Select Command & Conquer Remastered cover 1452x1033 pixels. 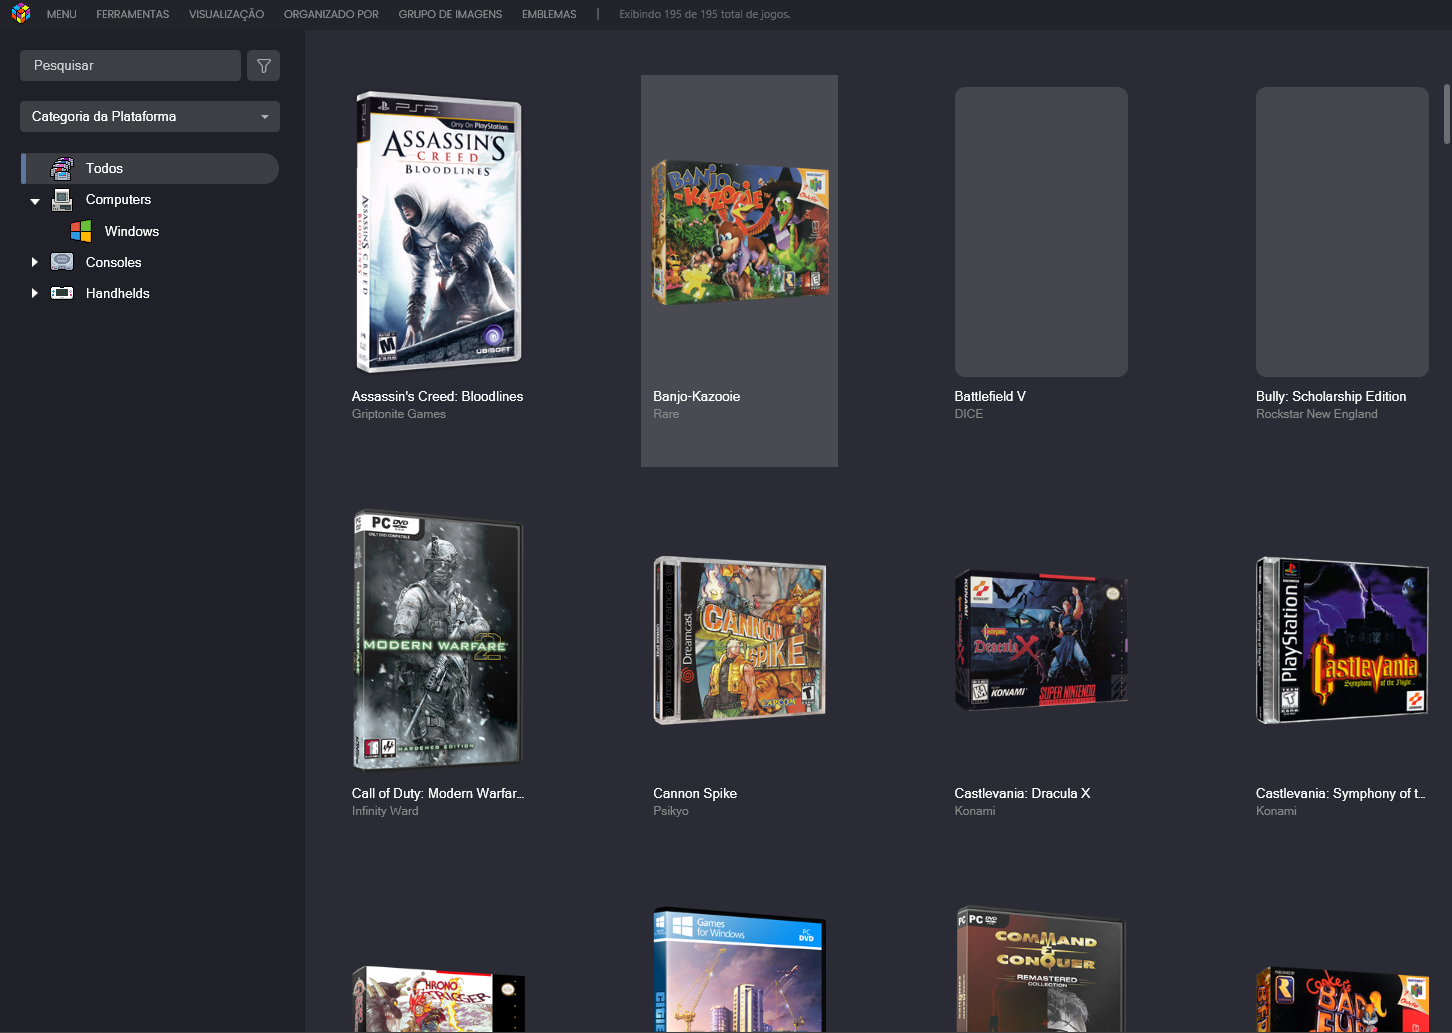pos(1041,970)
